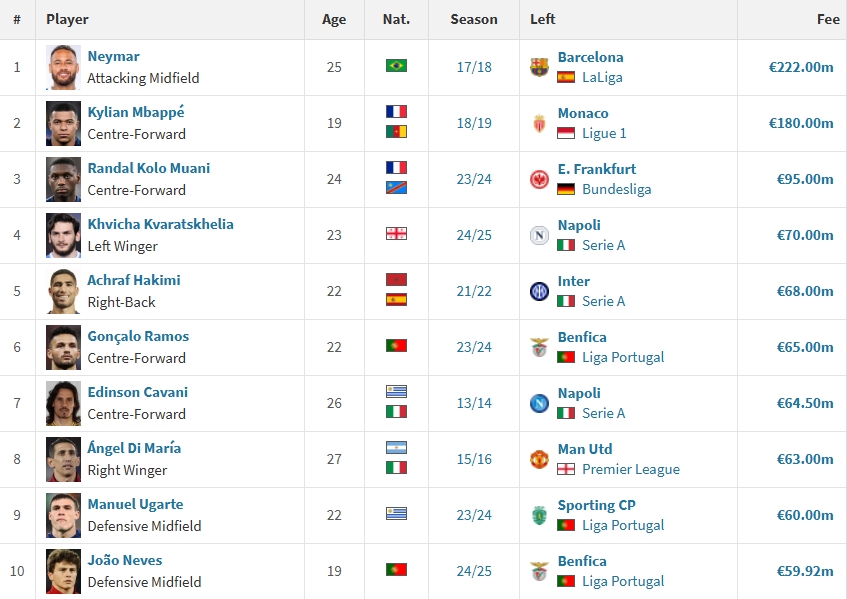Image resolution: width=847 pixels, height=599 pixels.
Task: Sort table by Fee column header
Action: 827,19
